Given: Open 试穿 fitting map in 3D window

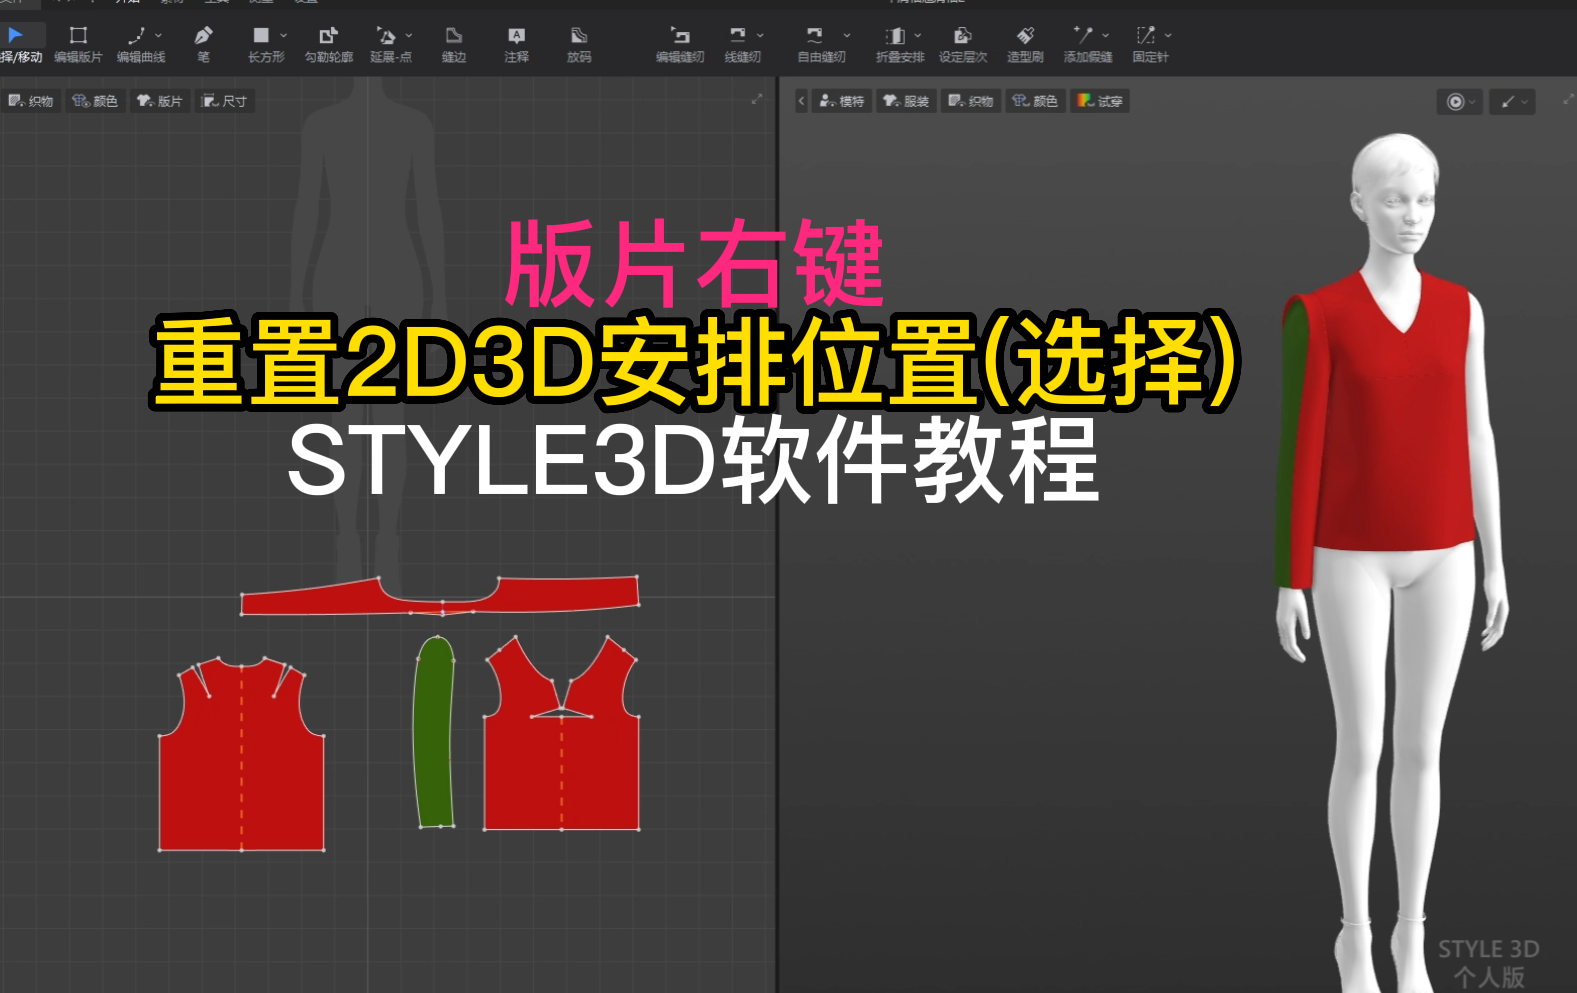Looking at the screenshot, I should (x=1100, y=101).
